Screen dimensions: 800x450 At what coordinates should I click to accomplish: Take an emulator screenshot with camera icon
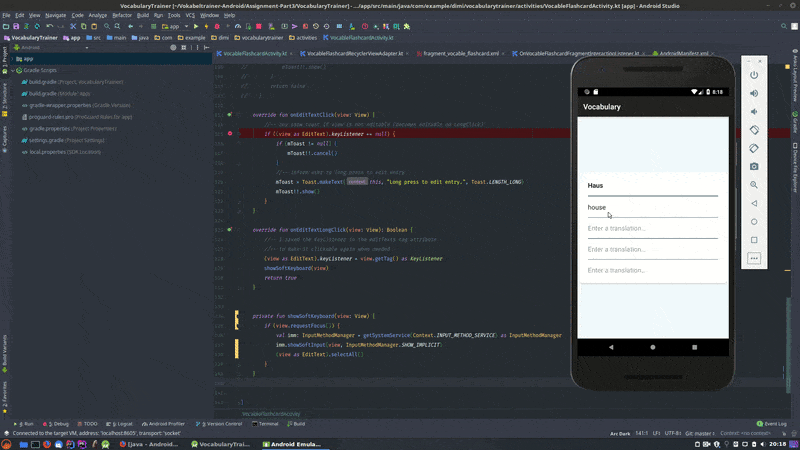[754, 166]
